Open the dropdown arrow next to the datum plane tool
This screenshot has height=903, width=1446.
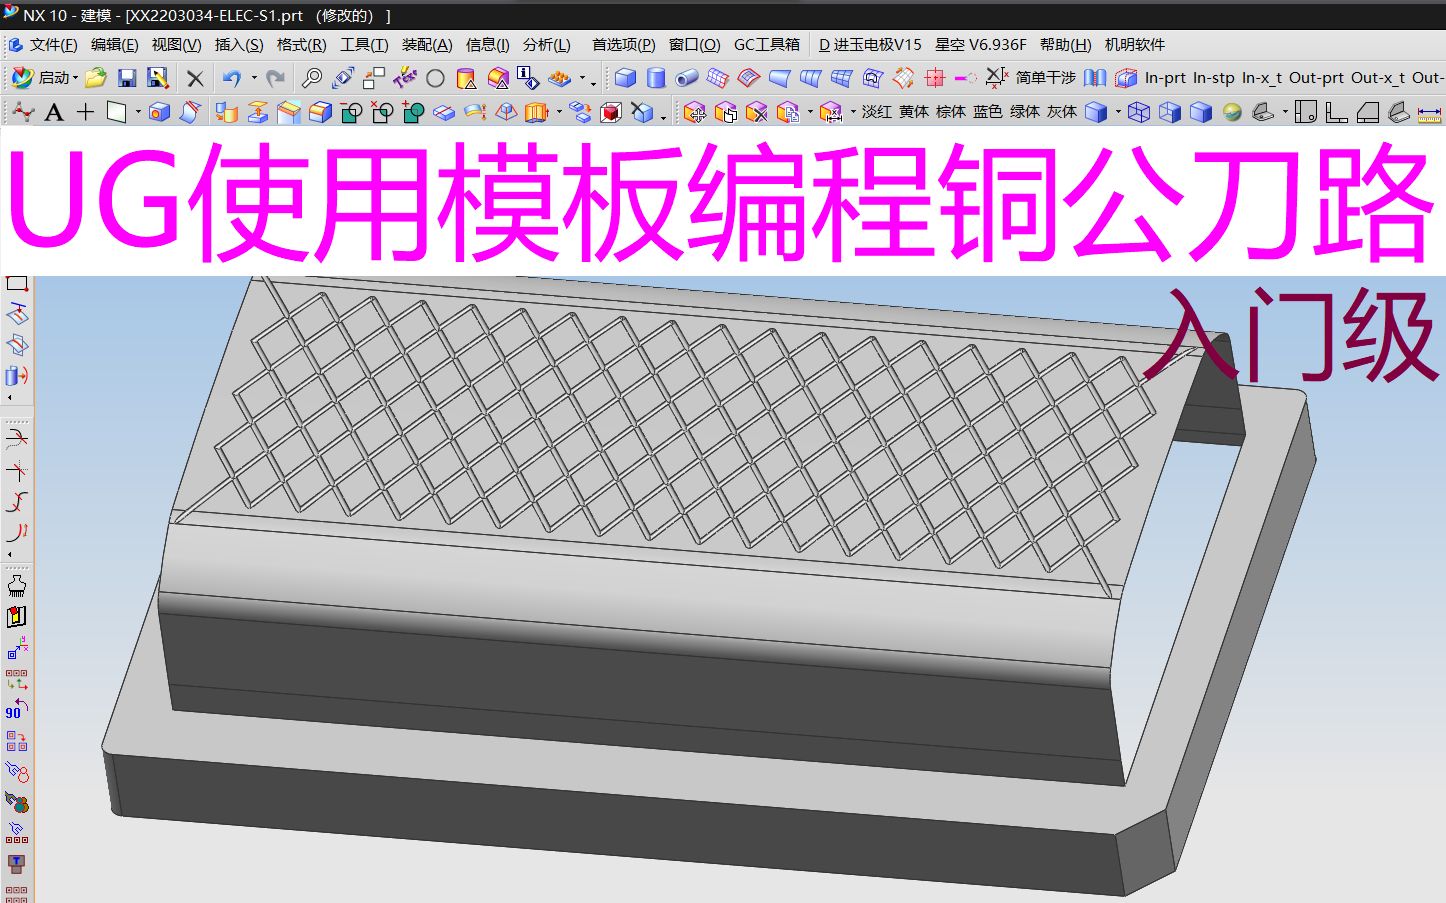[138, 111]
